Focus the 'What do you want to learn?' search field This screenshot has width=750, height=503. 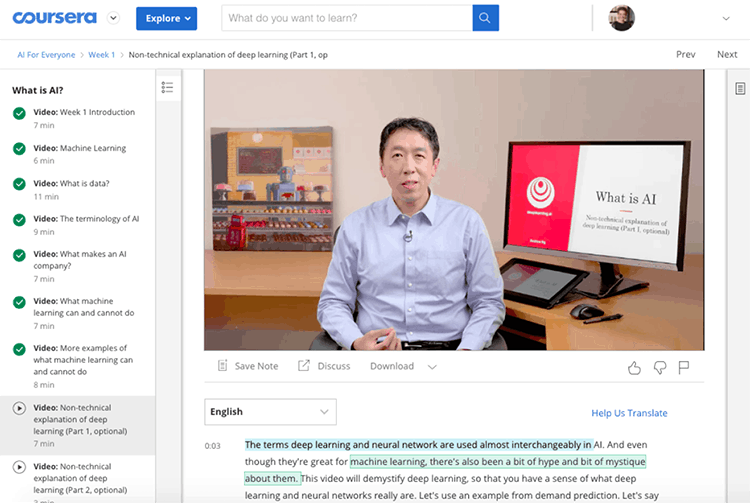coord(347,18)
